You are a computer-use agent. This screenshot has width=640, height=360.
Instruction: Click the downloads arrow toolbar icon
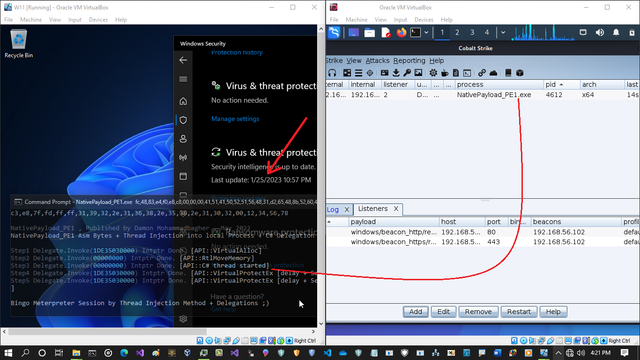[396, 73]
